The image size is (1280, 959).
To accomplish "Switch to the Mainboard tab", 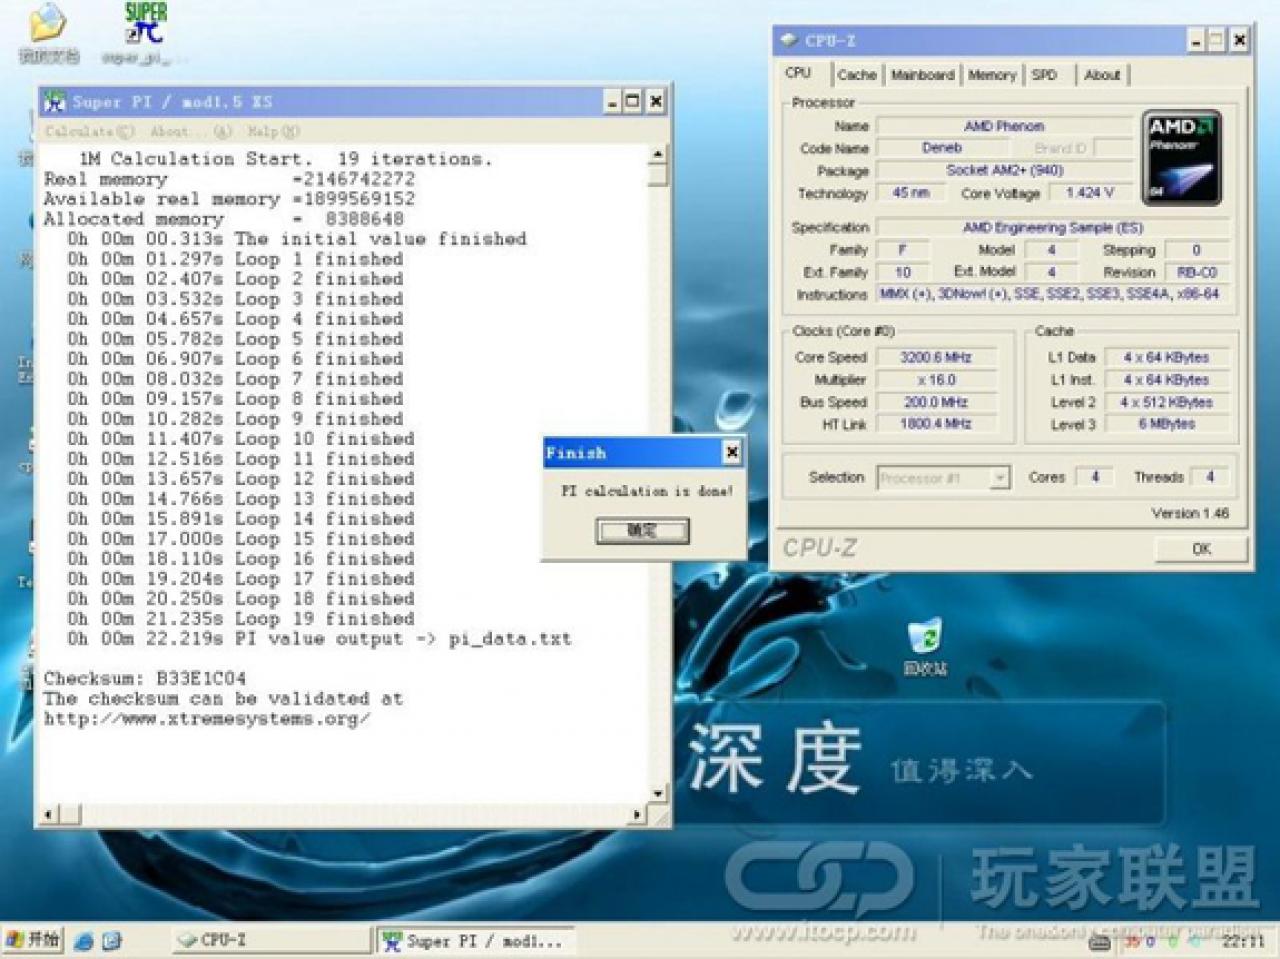I will click(922, 75).
